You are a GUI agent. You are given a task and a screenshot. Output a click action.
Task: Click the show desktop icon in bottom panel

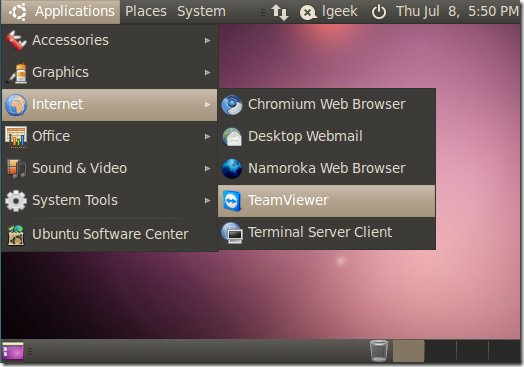point(13,351)
